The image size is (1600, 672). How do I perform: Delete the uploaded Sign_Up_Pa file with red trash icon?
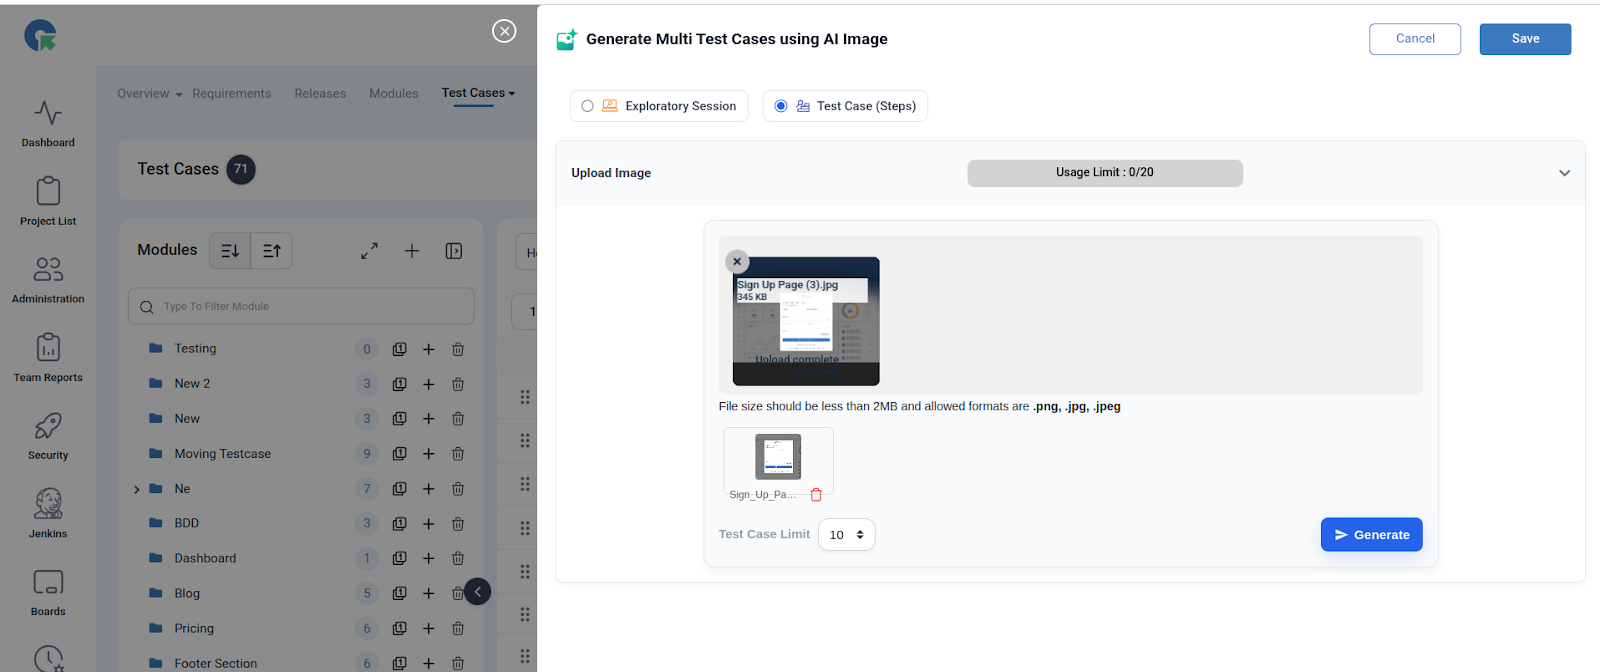tap(816, 495)
